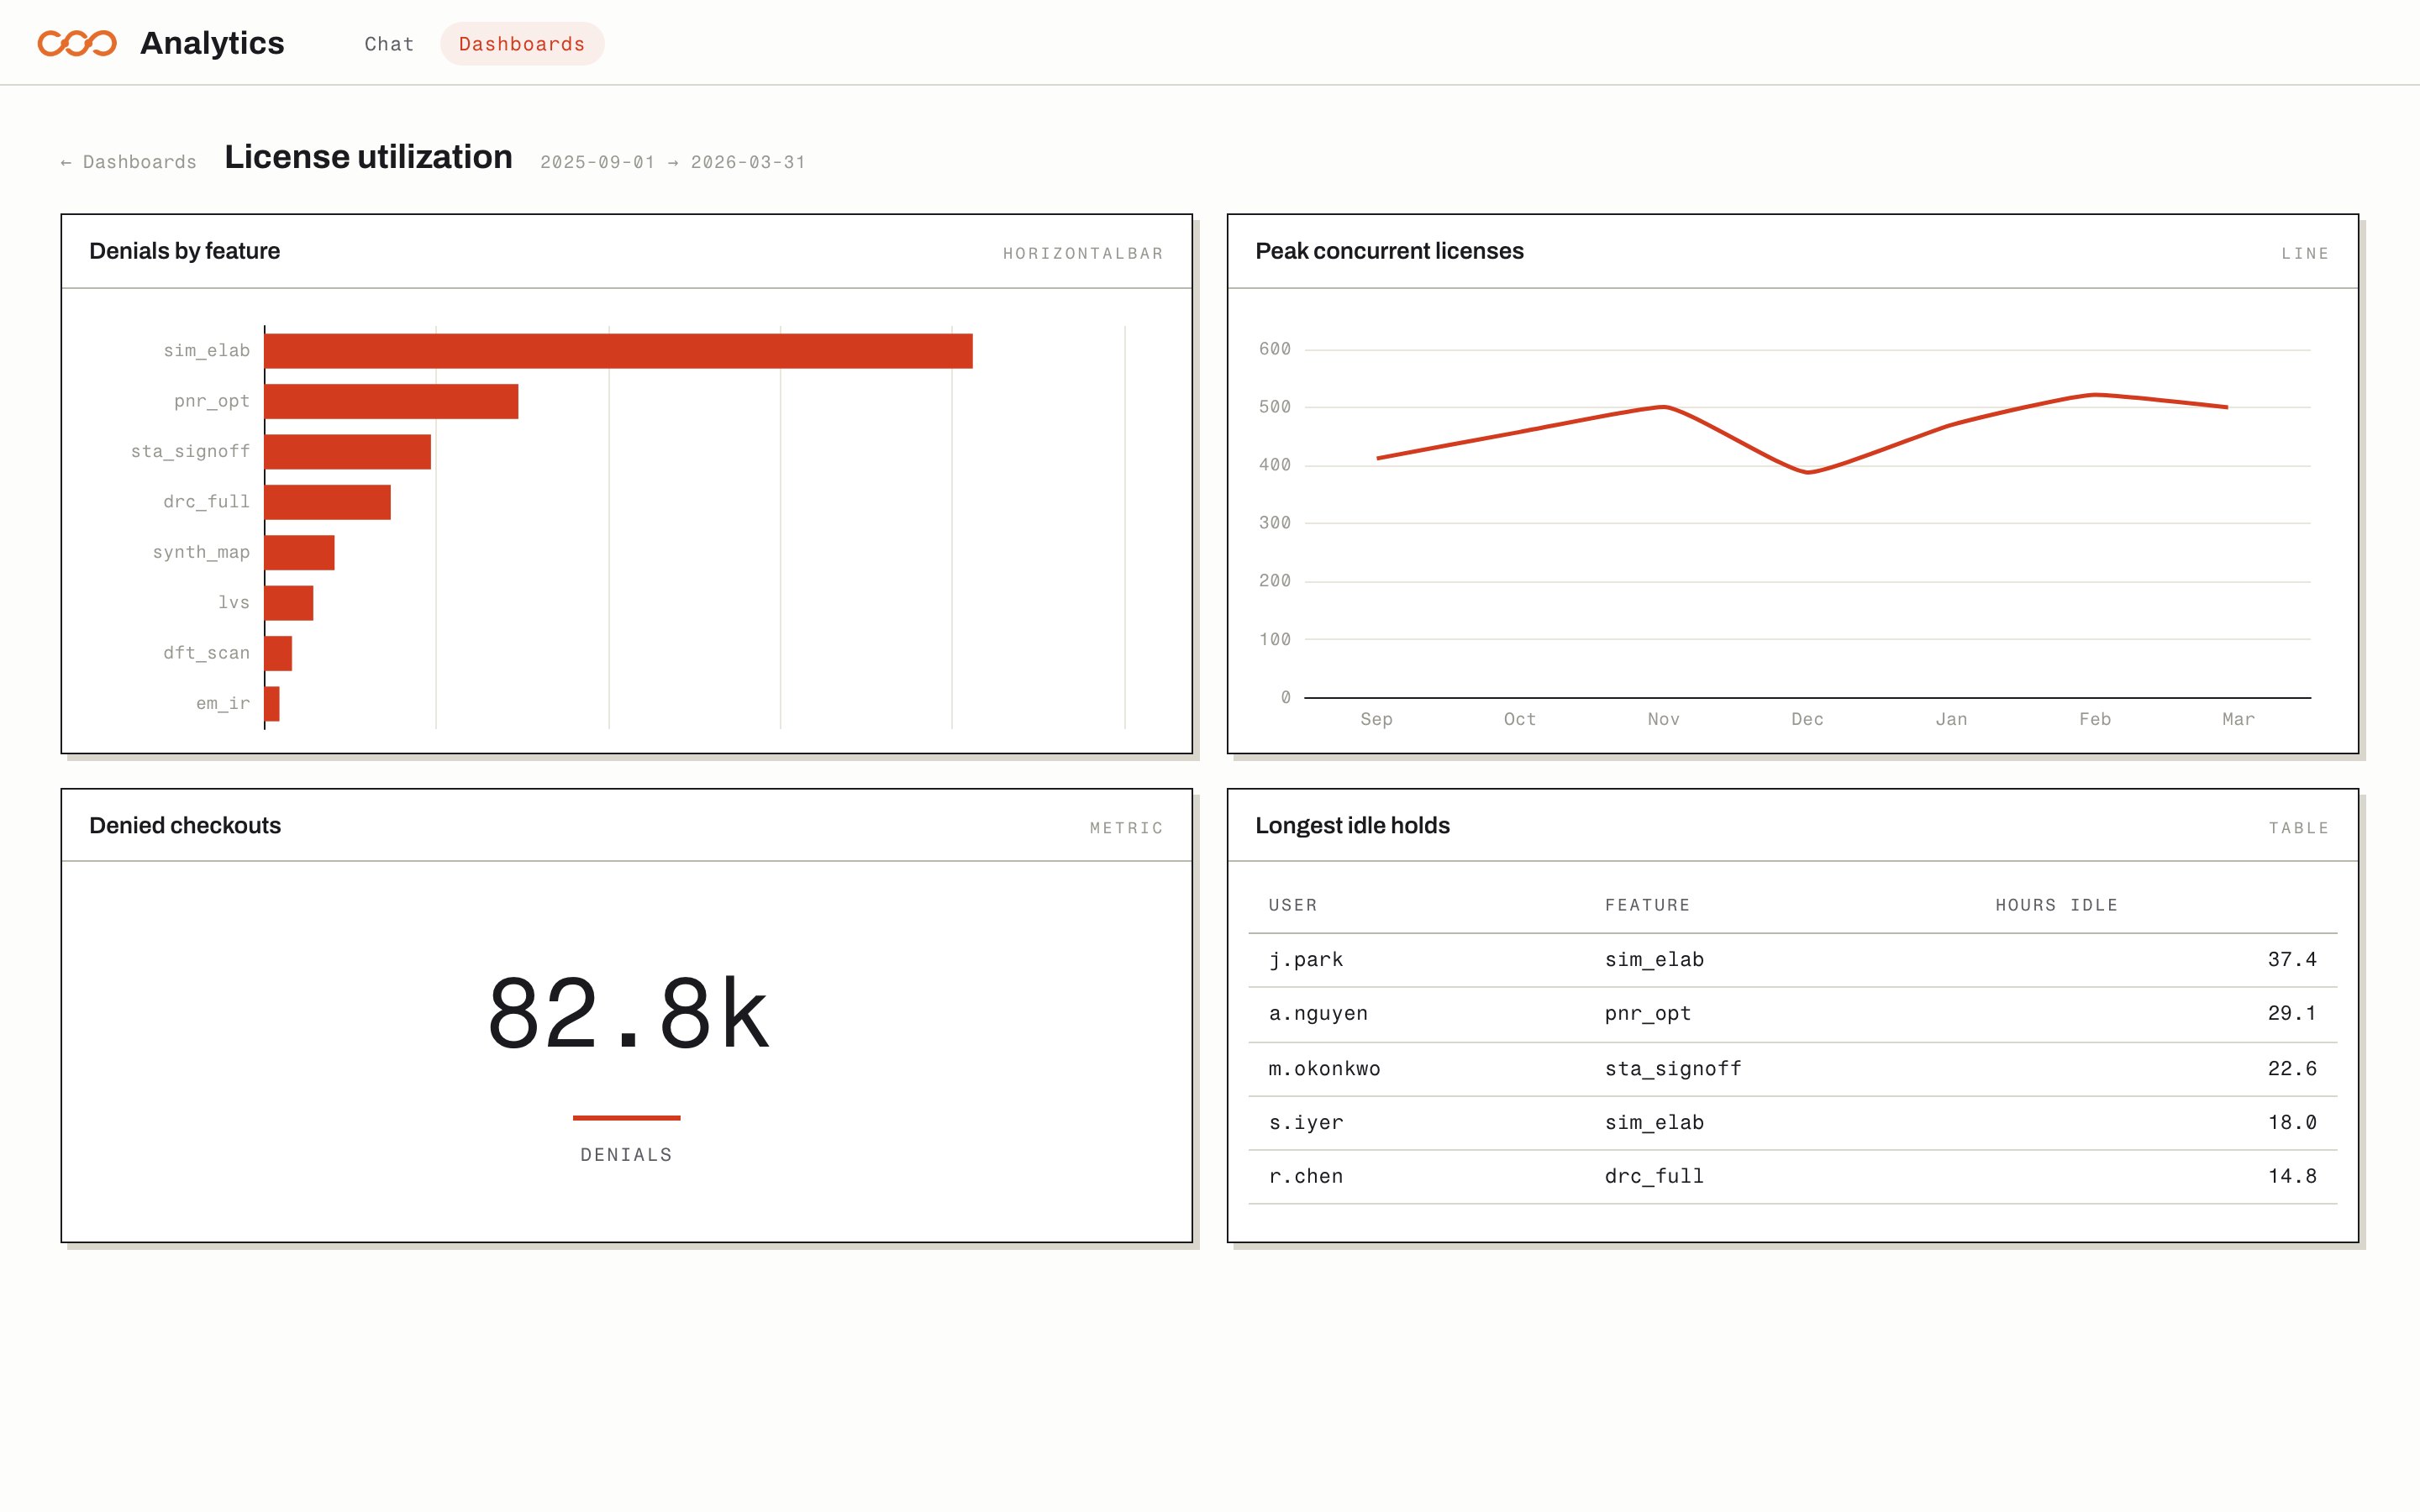
Task: Click the Denied checkouts panel title
Action: click(185, 826)
